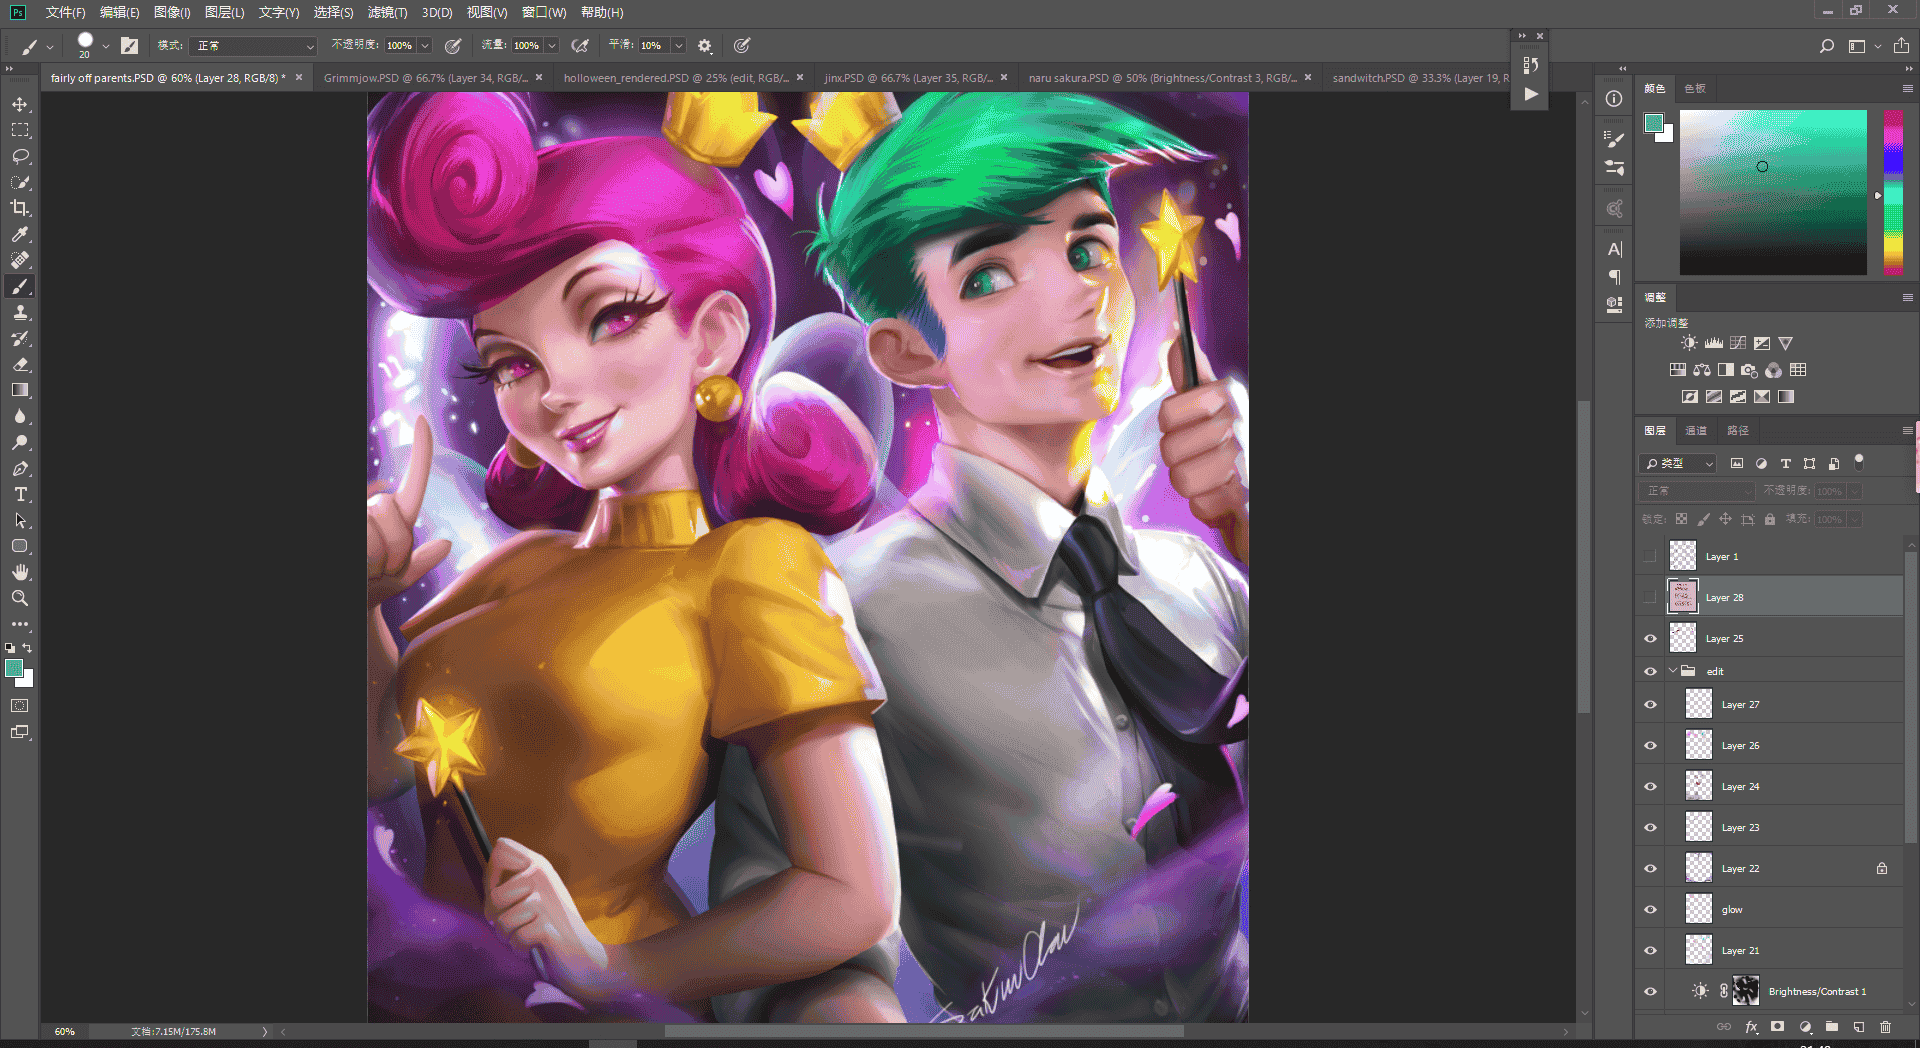This screenshot has width=1920, height=1048.
Task: Switch to the jinx.PSD document tab
Action: click(908, 77)
